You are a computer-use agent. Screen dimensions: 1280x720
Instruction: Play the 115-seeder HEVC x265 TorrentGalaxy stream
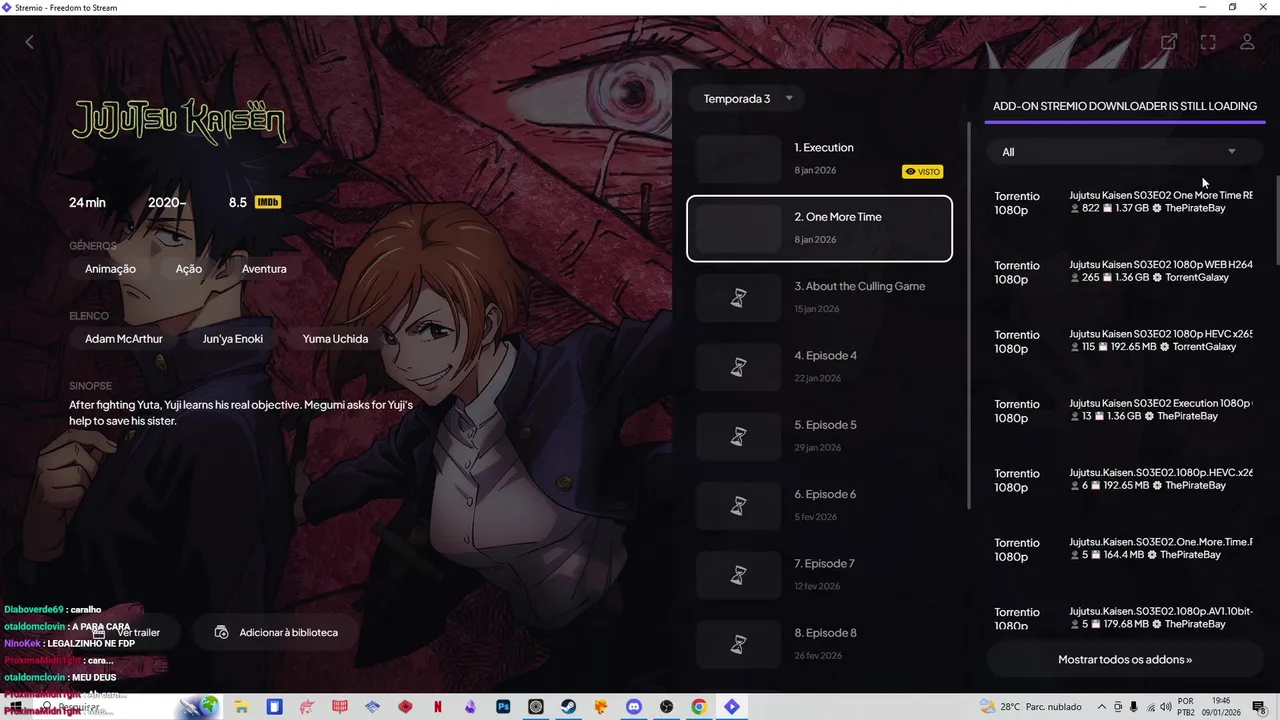pyautogui.click(x=1125, y=341)
